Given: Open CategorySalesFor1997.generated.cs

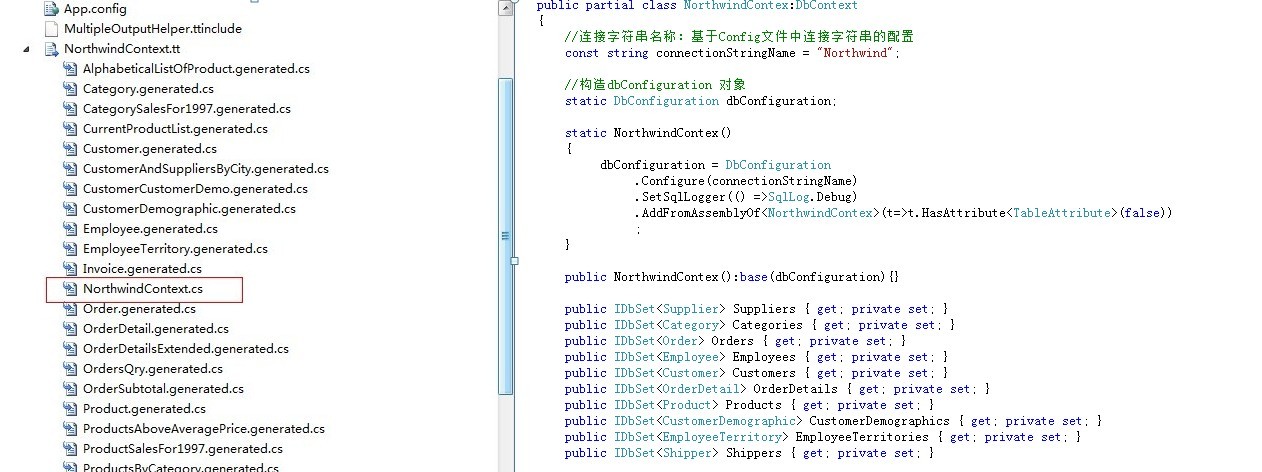Looking at the screenshot, I should tap(187, 109).
